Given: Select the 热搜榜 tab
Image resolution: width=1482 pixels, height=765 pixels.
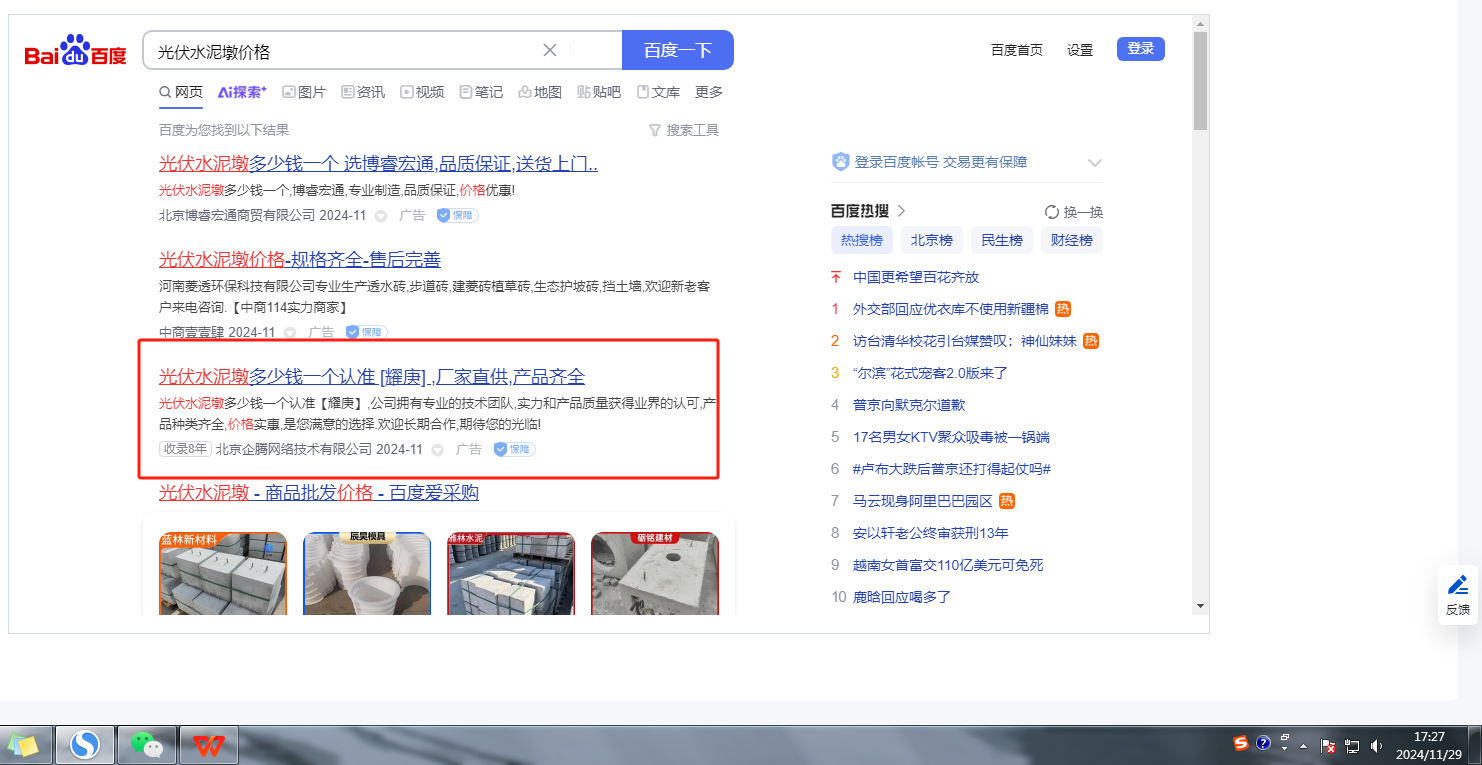Looking at the screenshot, I should (x=862, y=240).
